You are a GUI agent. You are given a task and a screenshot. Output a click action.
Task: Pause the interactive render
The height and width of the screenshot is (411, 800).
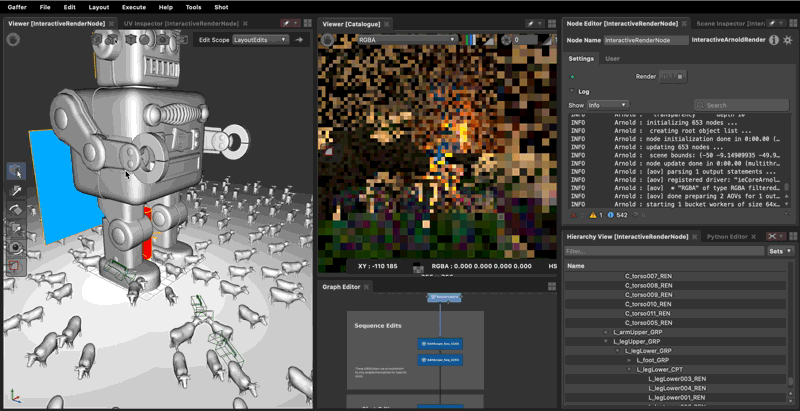pyautogui.click(x=666, y=76)
